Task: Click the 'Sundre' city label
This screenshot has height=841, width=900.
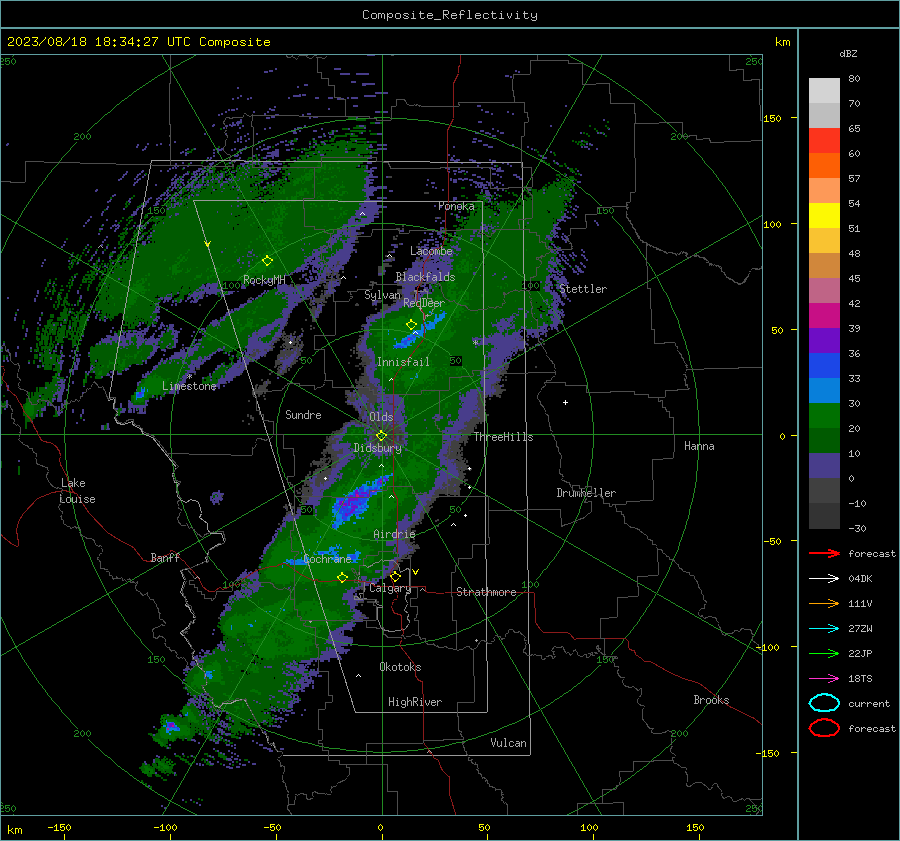Action: click(303, 414)
